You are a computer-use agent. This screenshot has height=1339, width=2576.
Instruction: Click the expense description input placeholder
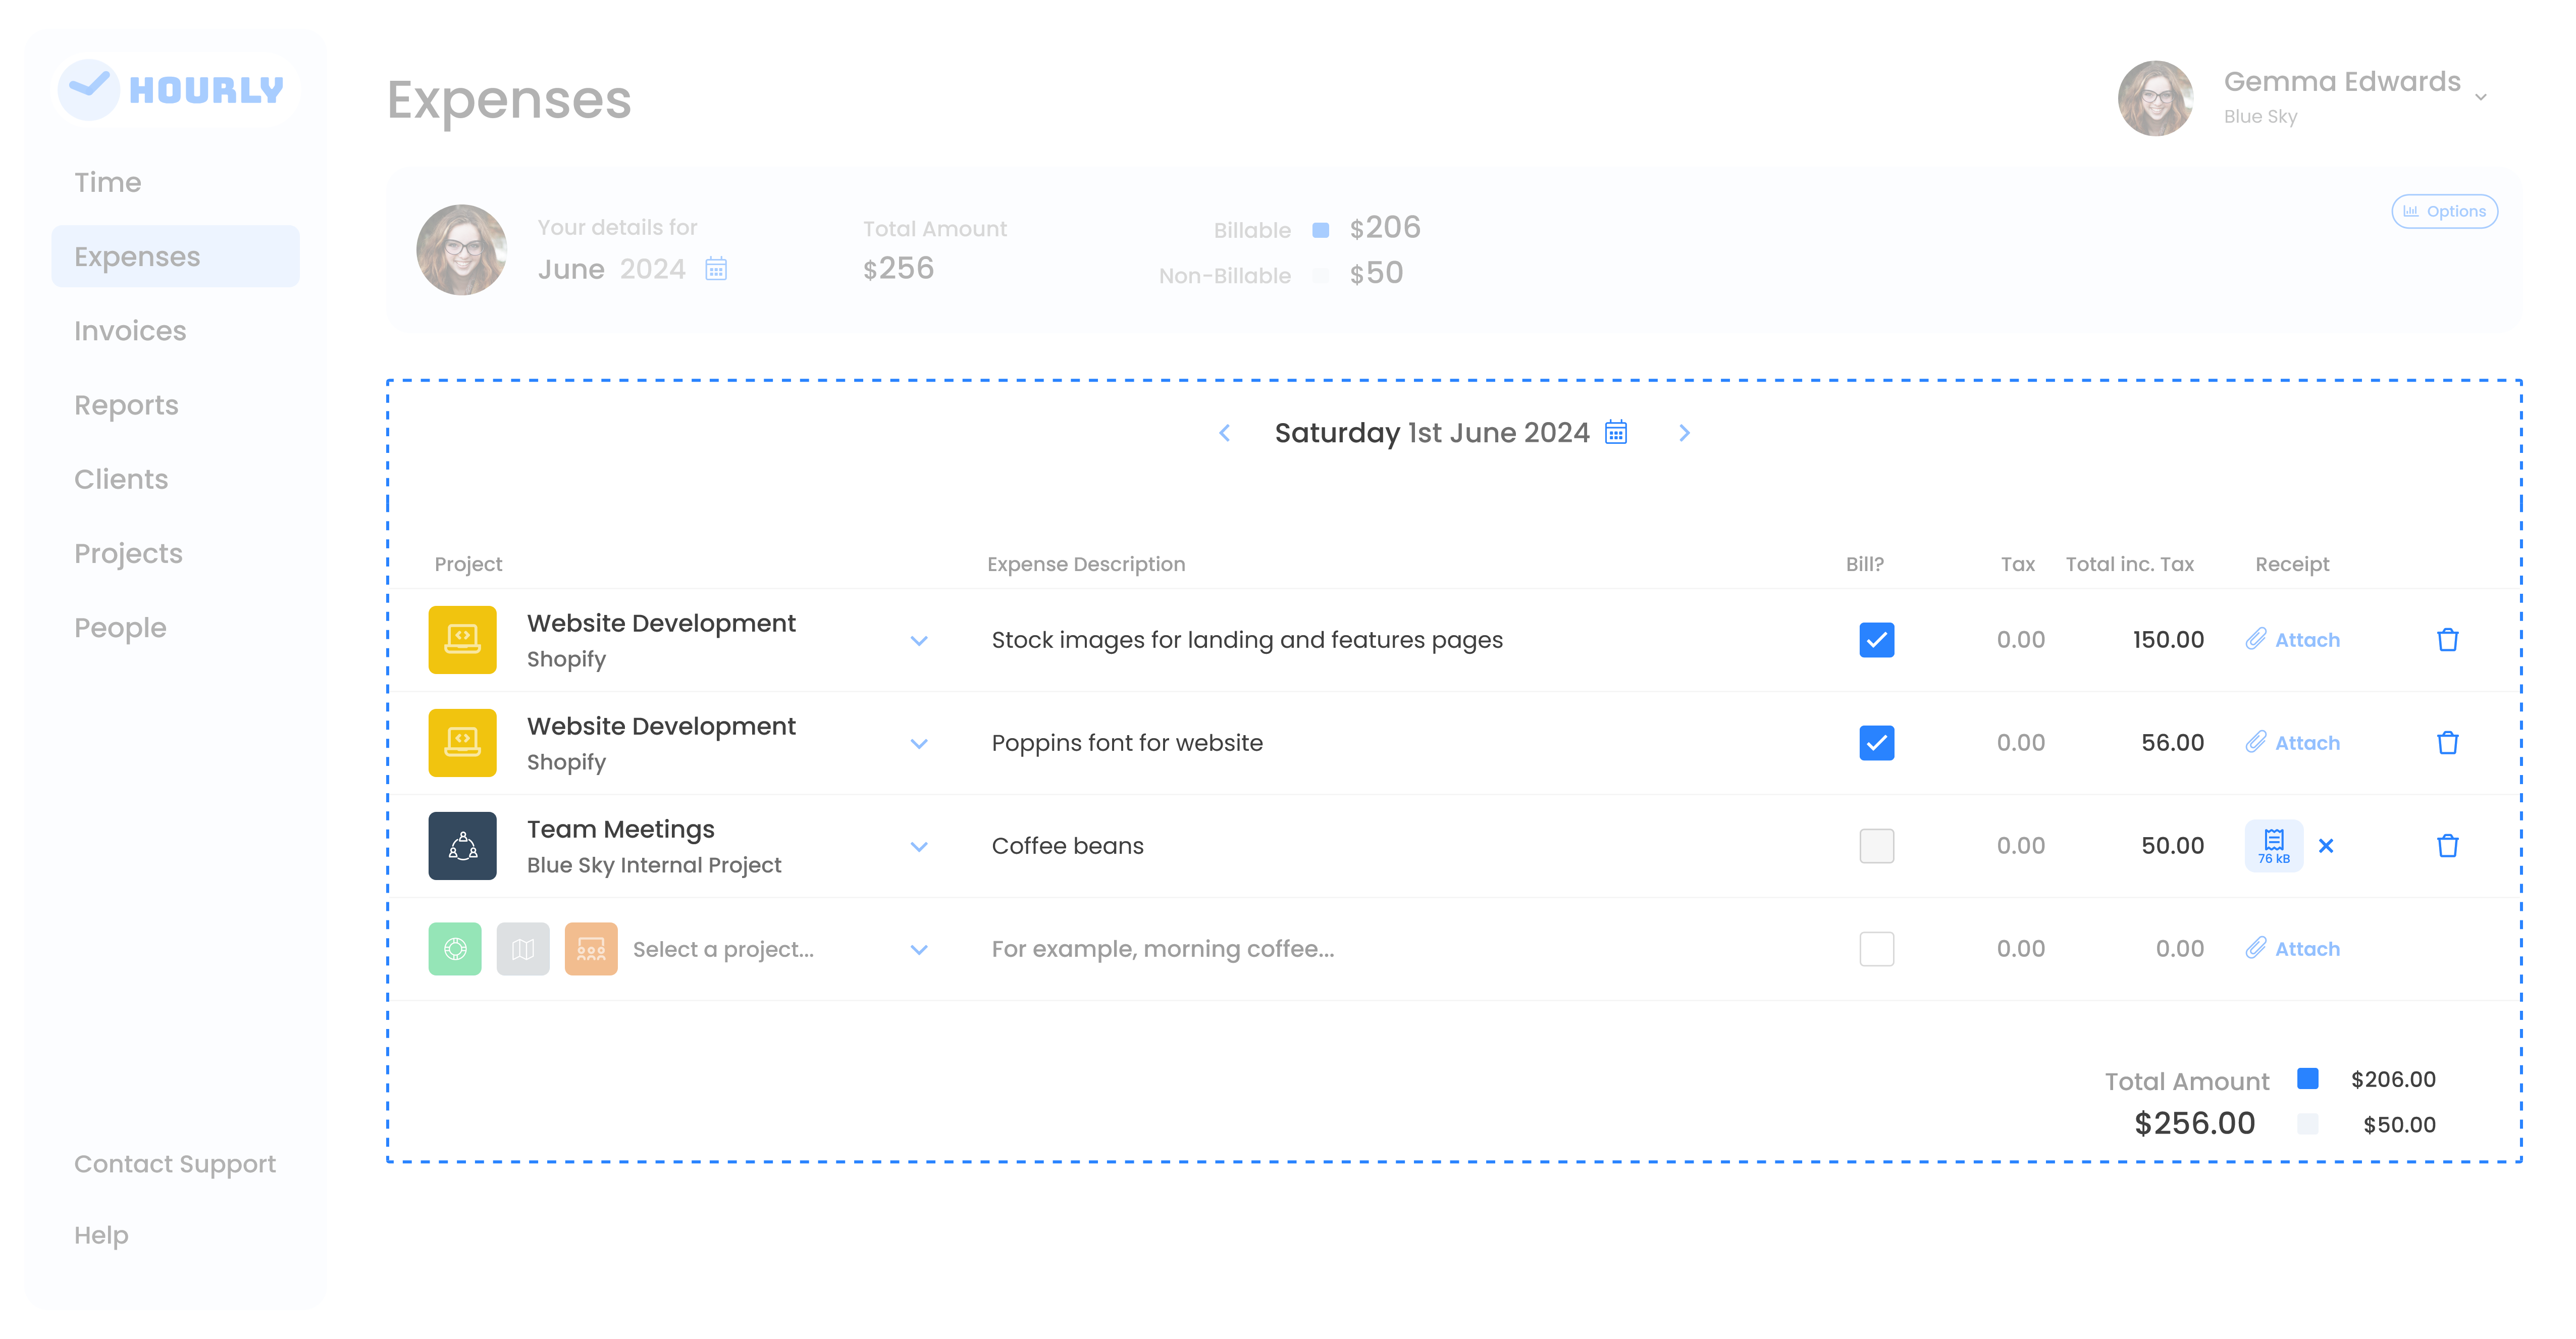tap(1162, 949)
